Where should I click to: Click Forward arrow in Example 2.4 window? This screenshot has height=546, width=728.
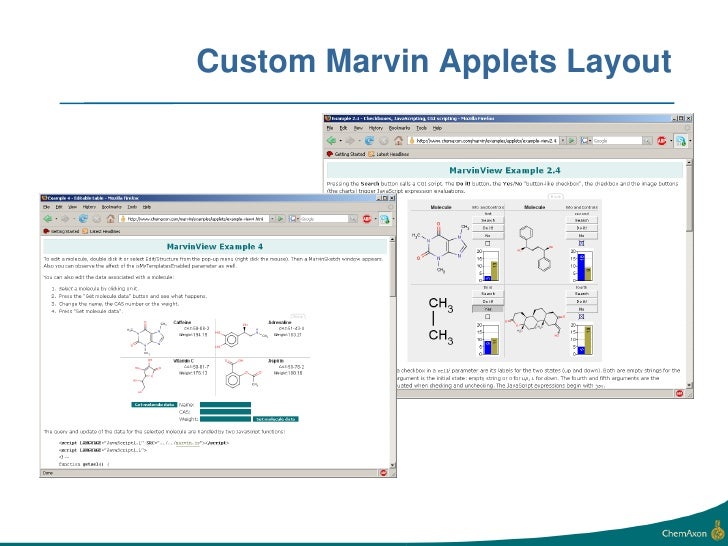click(350, 140)
